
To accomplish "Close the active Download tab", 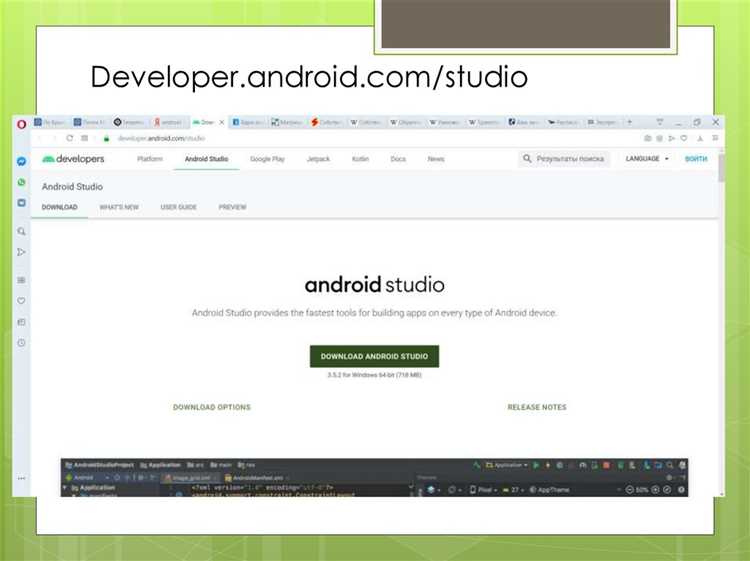I will (x=221, y=122).
